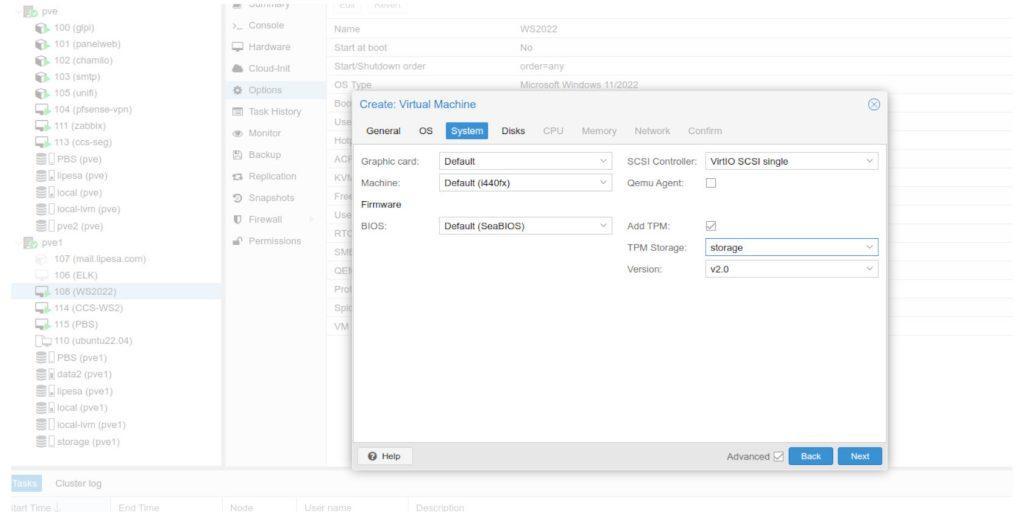
Task: Click the Options gear icon
Action: 238,90
